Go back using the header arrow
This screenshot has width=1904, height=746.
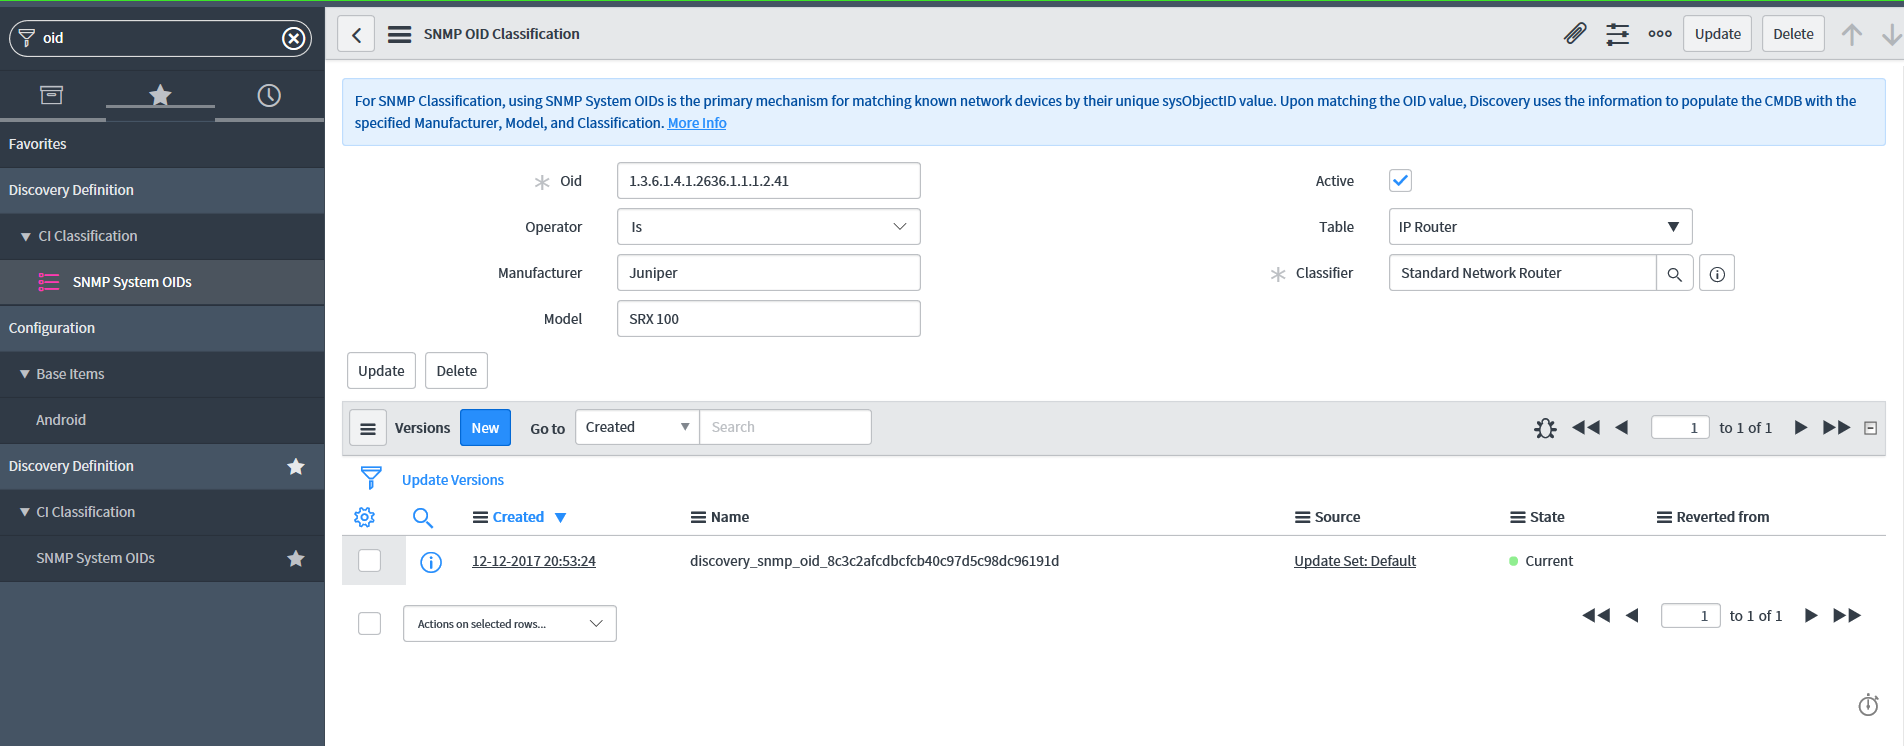(x=356, y=34)
